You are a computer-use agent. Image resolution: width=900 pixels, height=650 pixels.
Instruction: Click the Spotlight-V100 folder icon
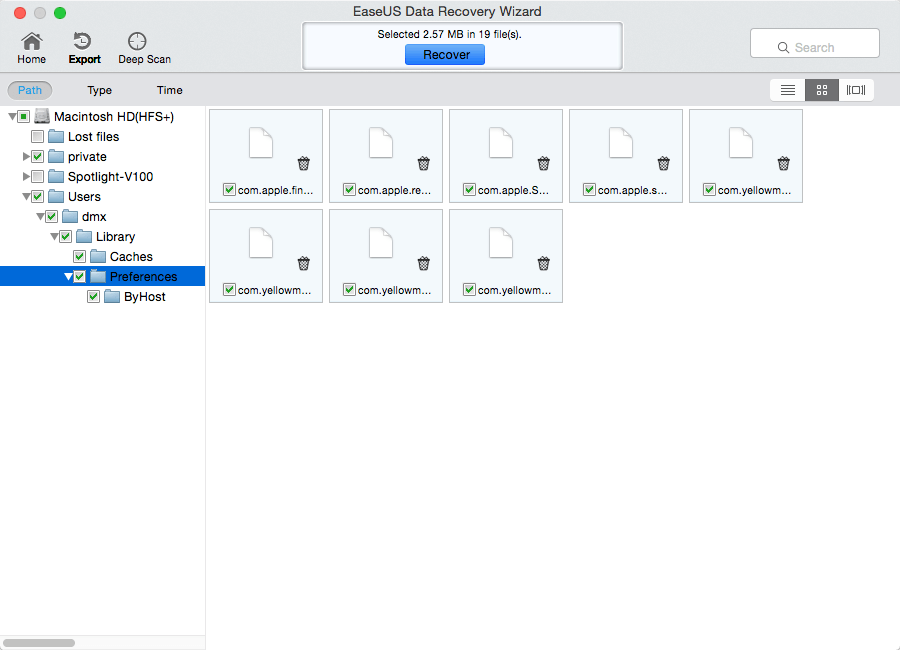56,177
